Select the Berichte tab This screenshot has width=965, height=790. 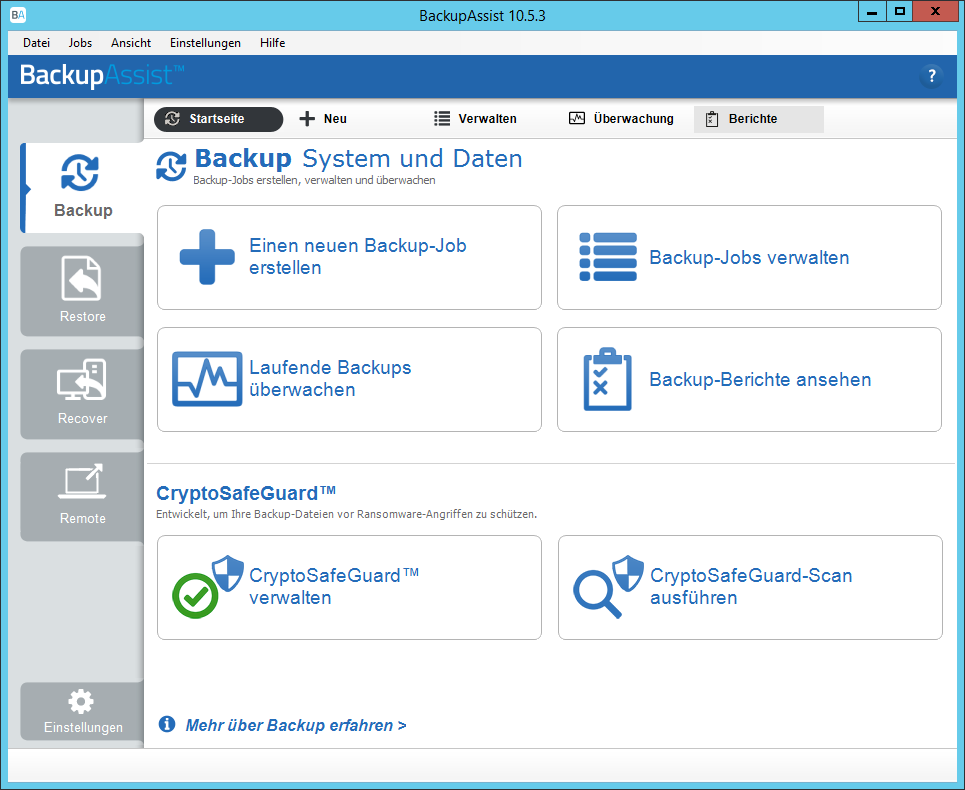coord(752,119)
